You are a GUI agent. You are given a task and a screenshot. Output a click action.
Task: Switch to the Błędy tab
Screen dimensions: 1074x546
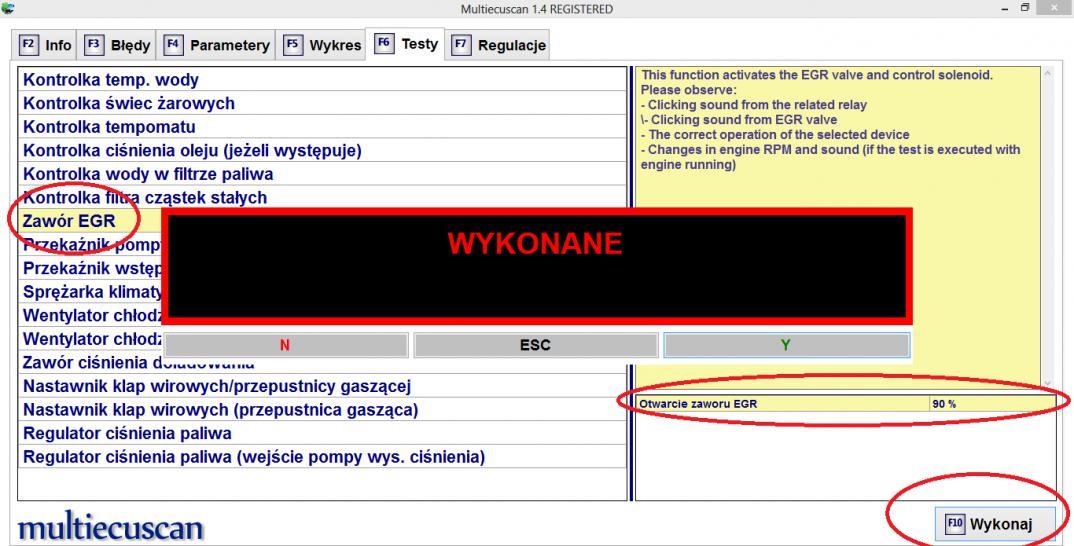tap(116, 45)
